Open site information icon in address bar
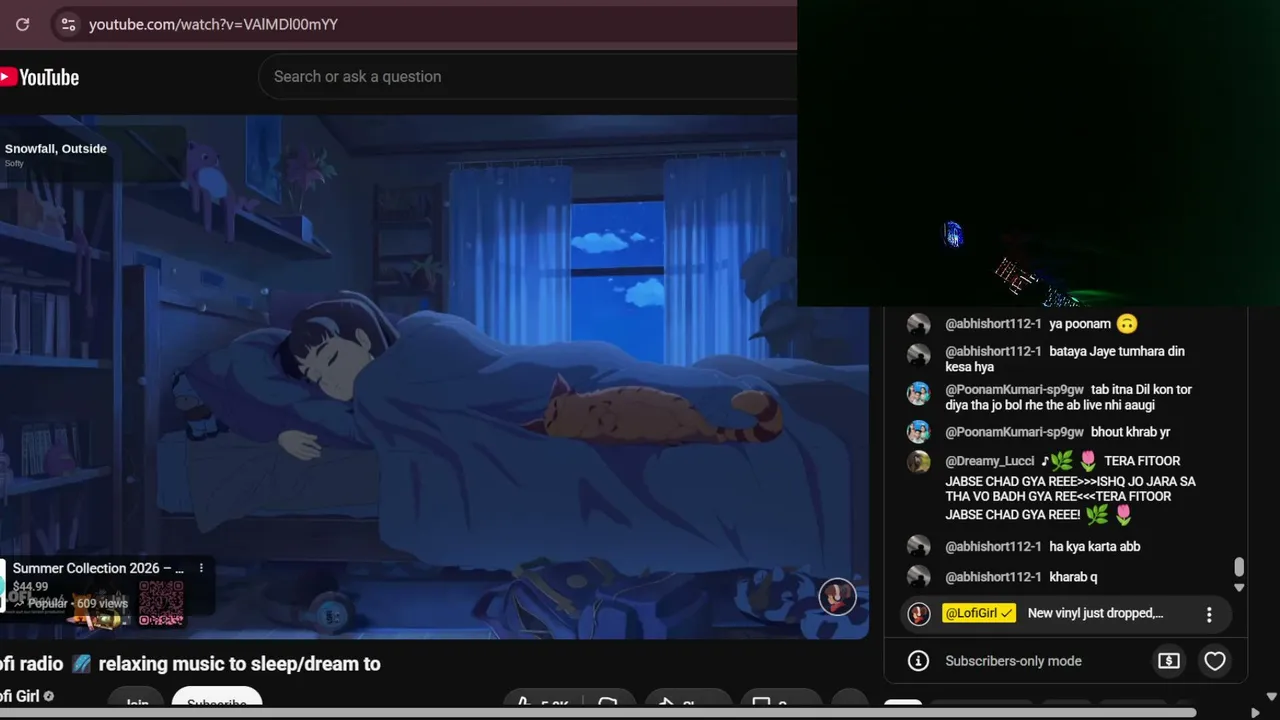Screen dimensions: 1280x720 [68, 24]
